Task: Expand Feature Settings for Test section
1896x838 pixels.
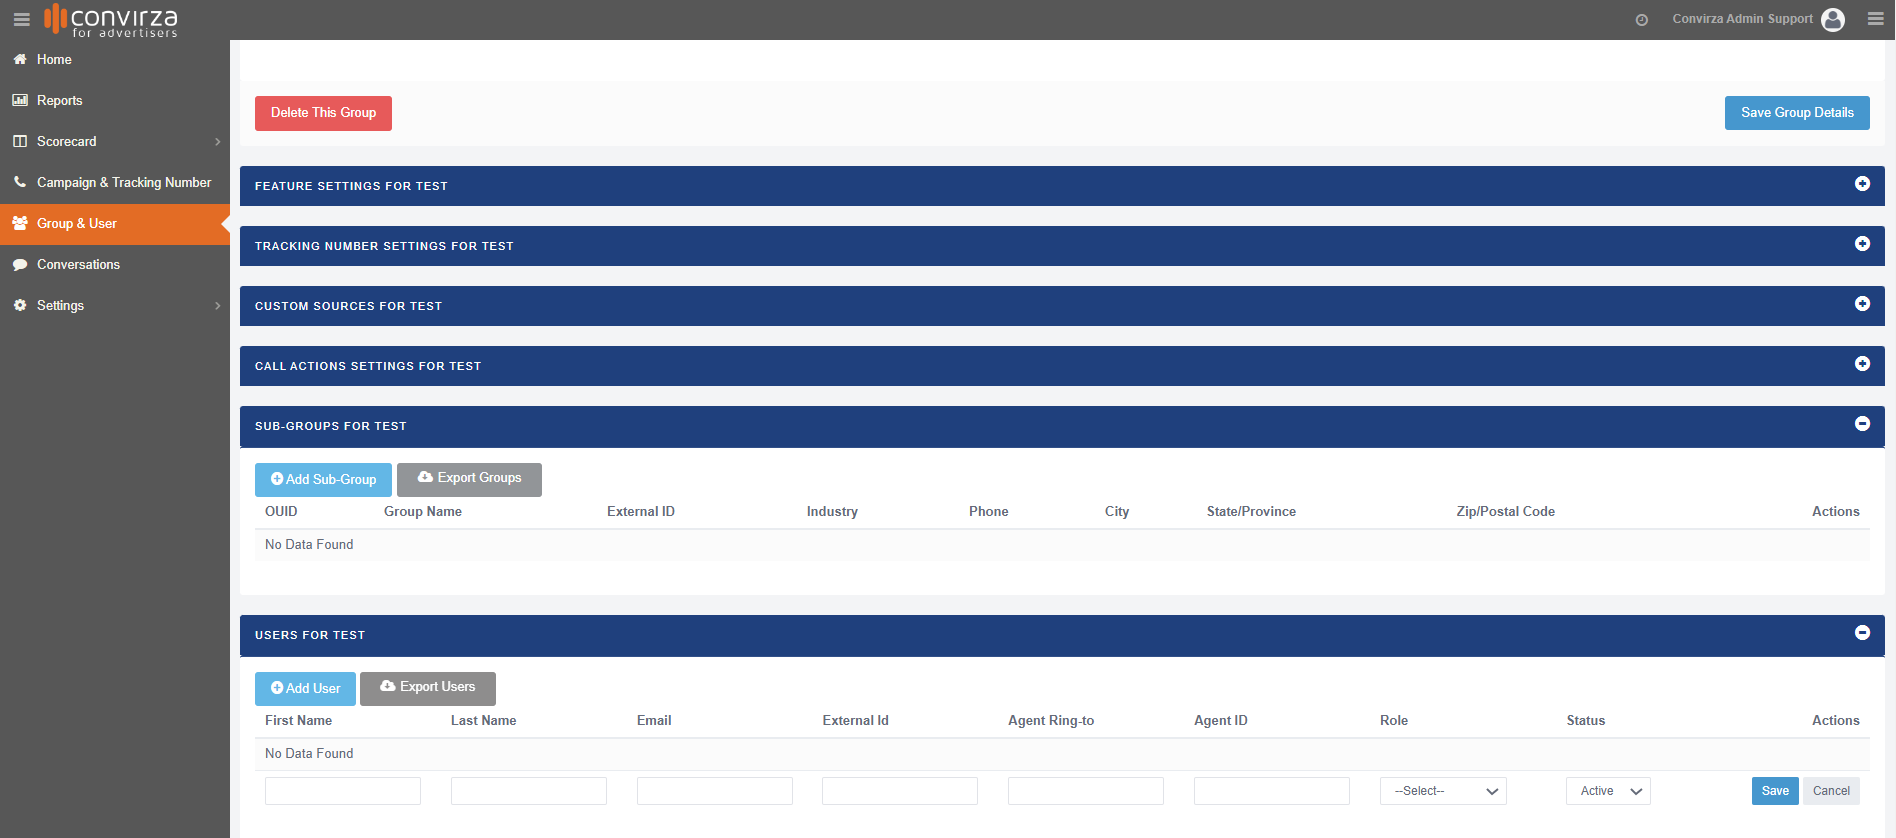Action: (x=1862, y=184)
